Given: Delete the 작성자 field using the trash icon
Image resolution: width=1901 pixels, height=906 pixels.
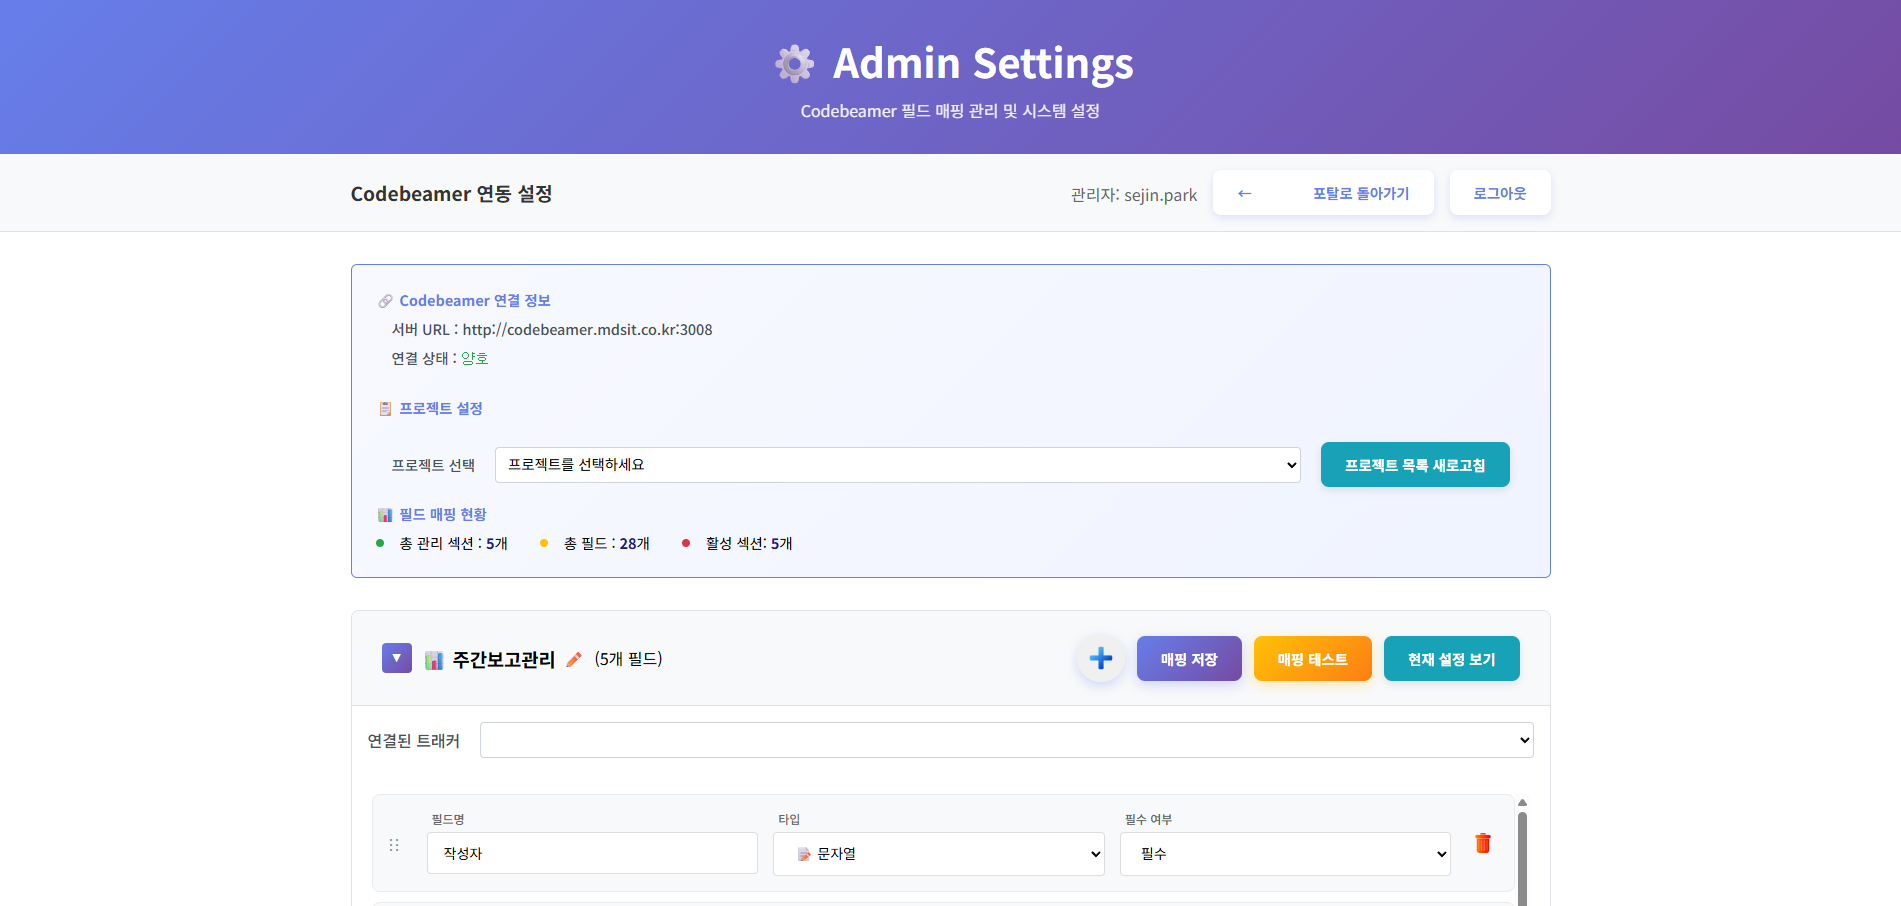Looking at the screenshot, I should [x=1483, y=843].
